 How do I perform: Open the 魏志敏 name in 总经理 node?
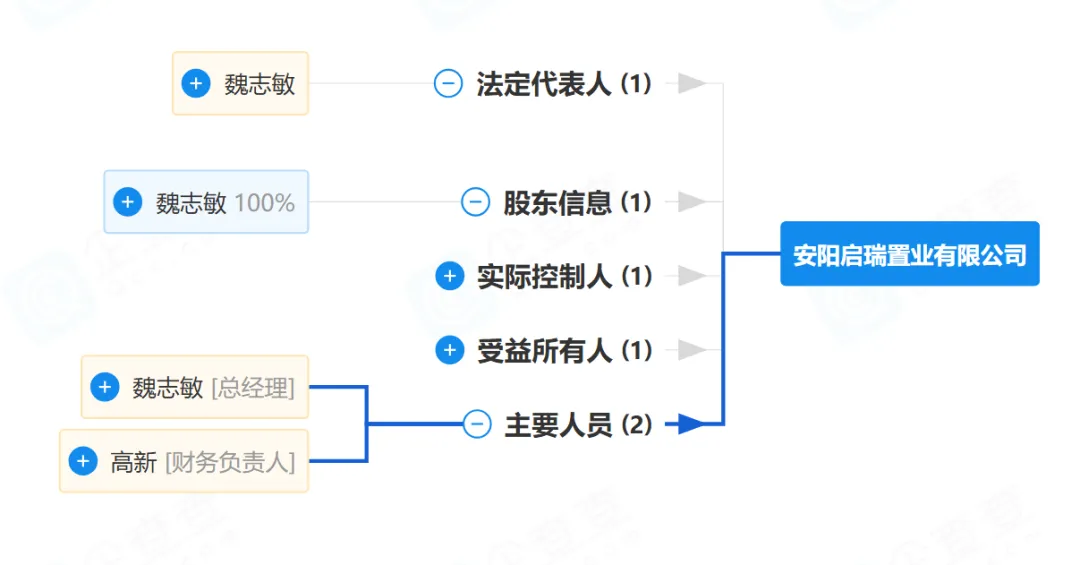click(x=167, y=388)
